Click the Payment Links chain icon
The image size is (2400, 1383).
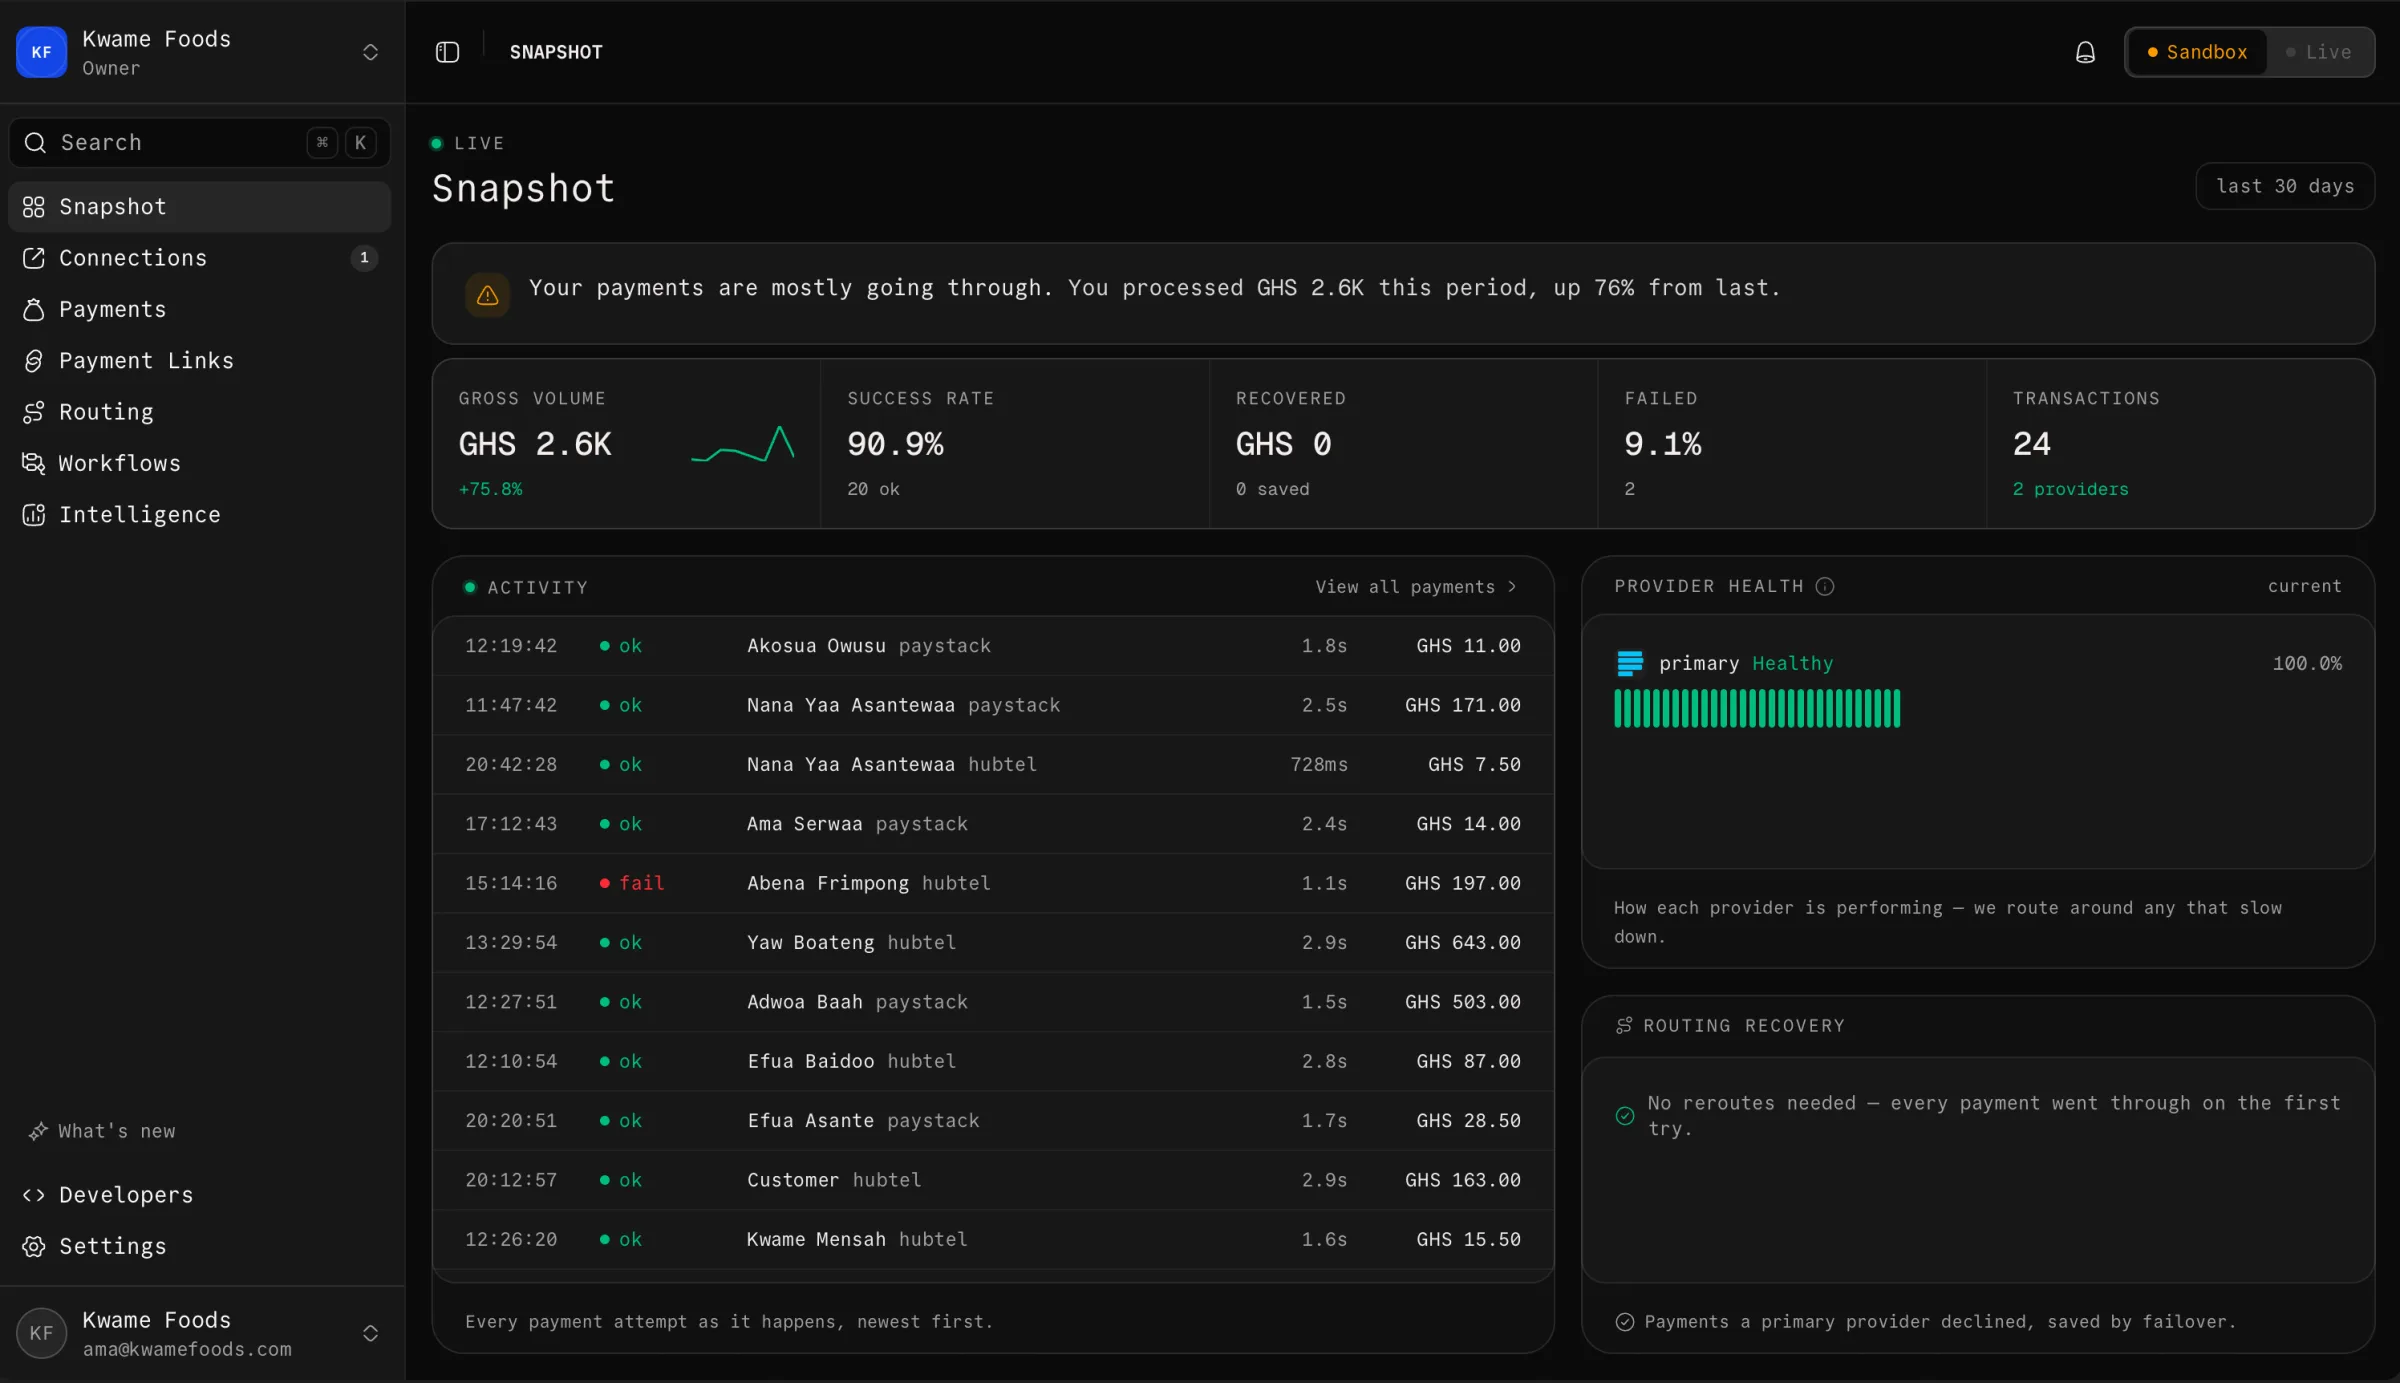pyautogui.click(x=34, y=361)
